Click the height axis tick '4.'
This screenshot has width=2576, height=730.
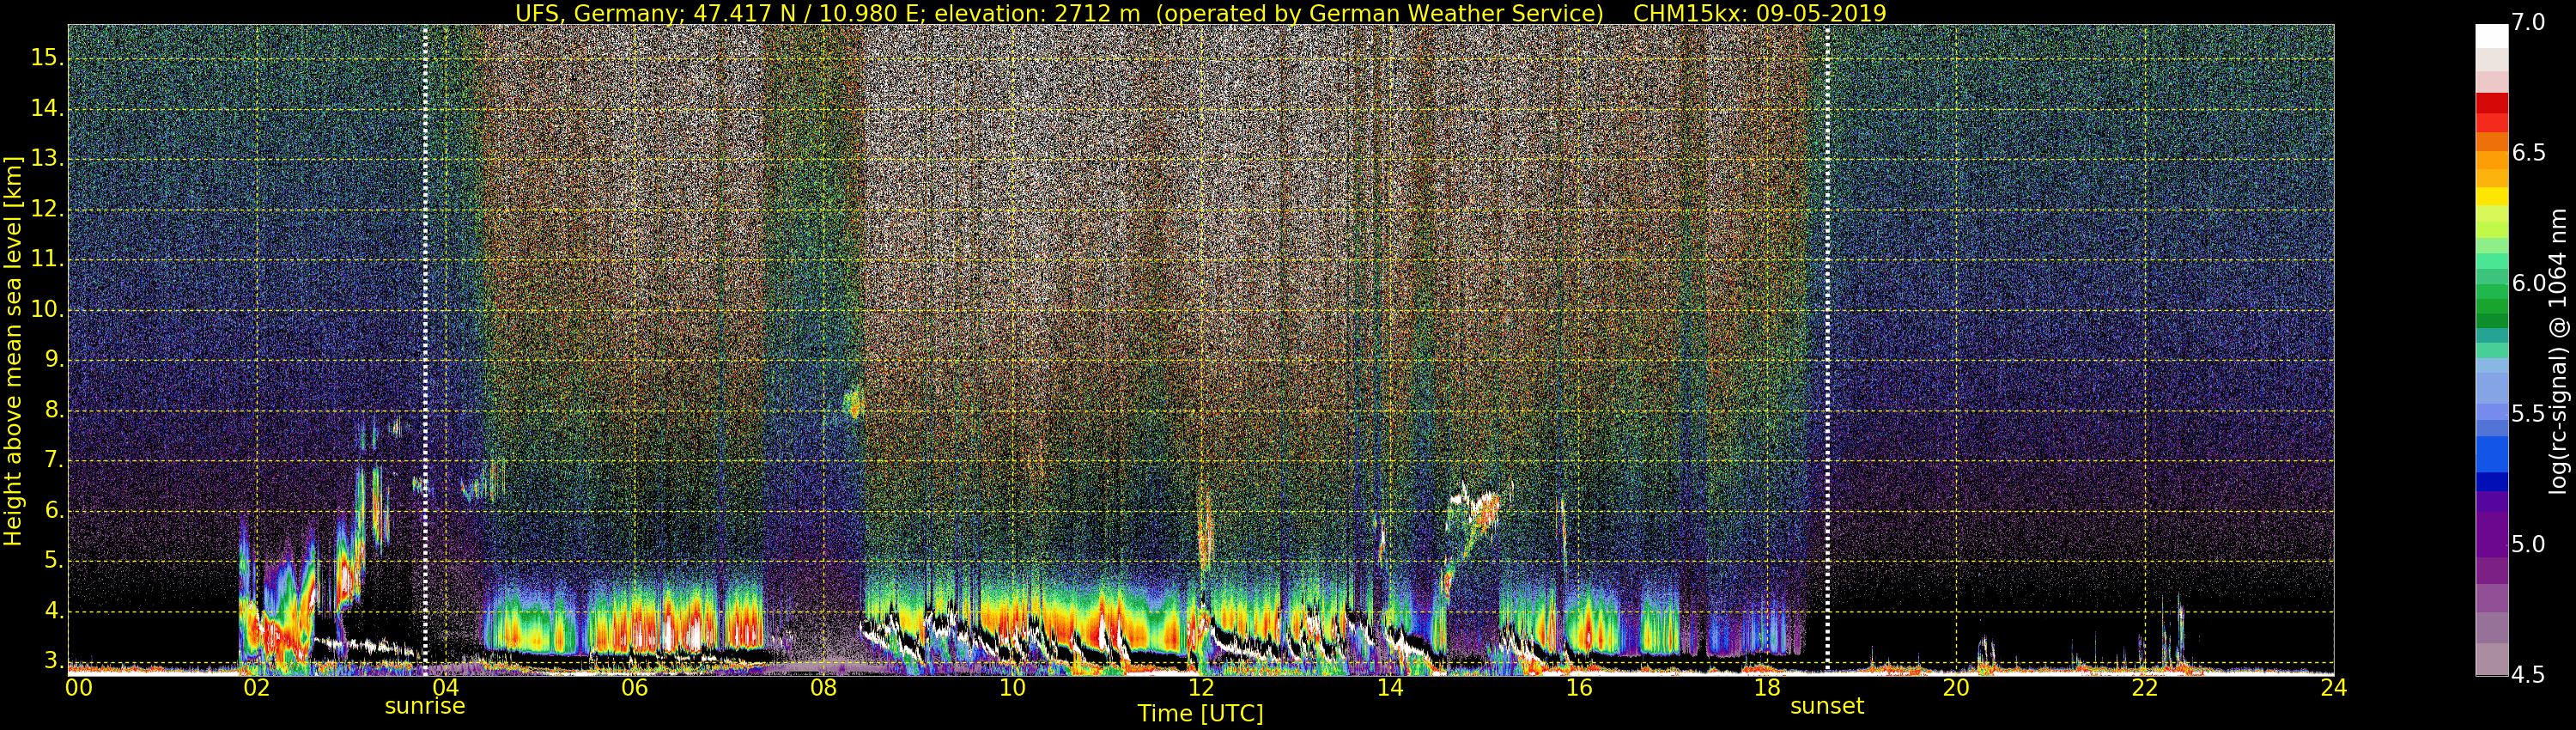[x=53, y=611]
